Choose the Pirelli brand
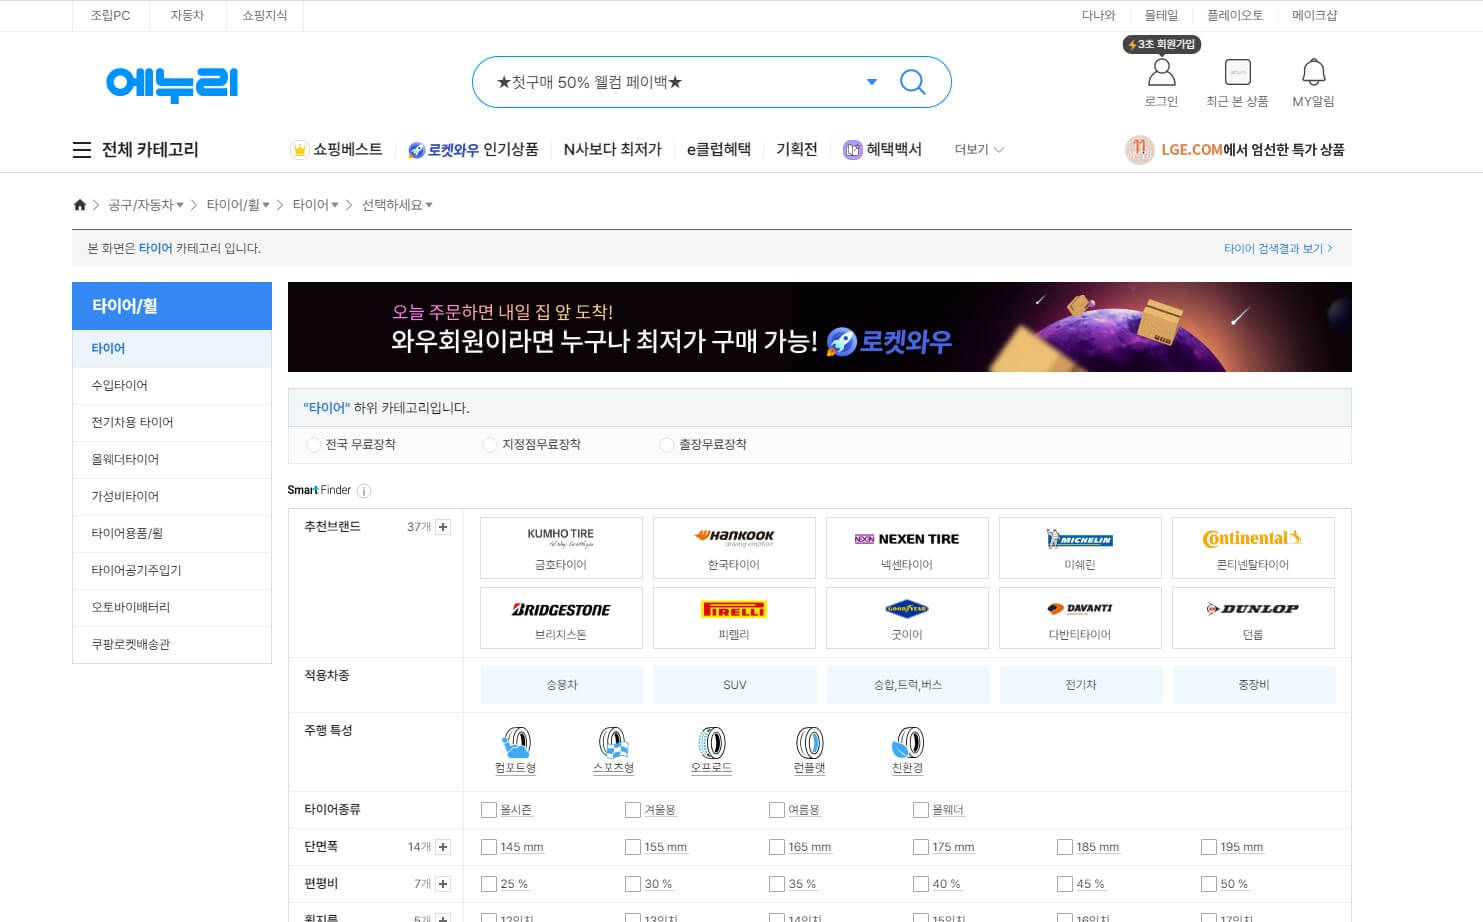 pyautogui.click(x=734, y=618)
